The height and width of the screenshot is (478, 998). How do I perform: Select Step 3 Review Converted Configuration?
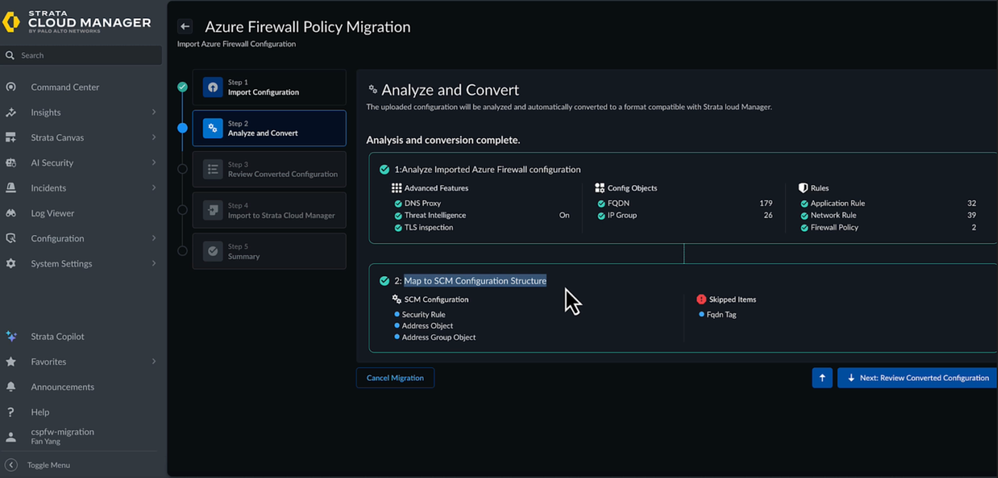click(269, 169)
